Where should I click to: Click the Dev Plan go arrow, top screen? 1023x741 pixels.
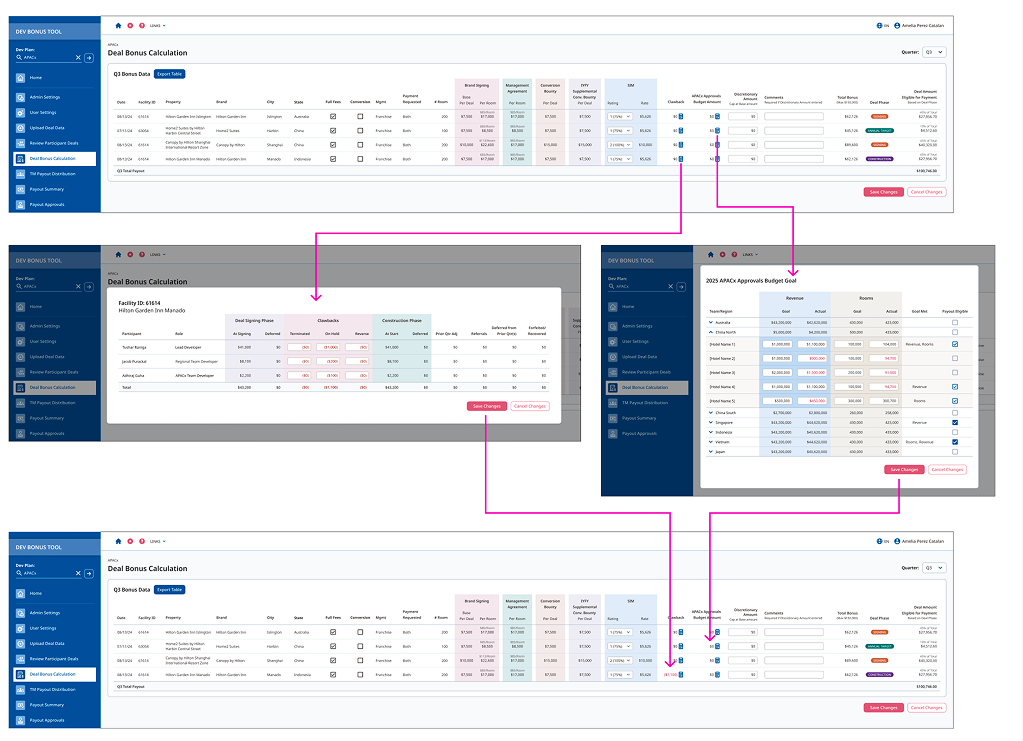tap(89, 57)
